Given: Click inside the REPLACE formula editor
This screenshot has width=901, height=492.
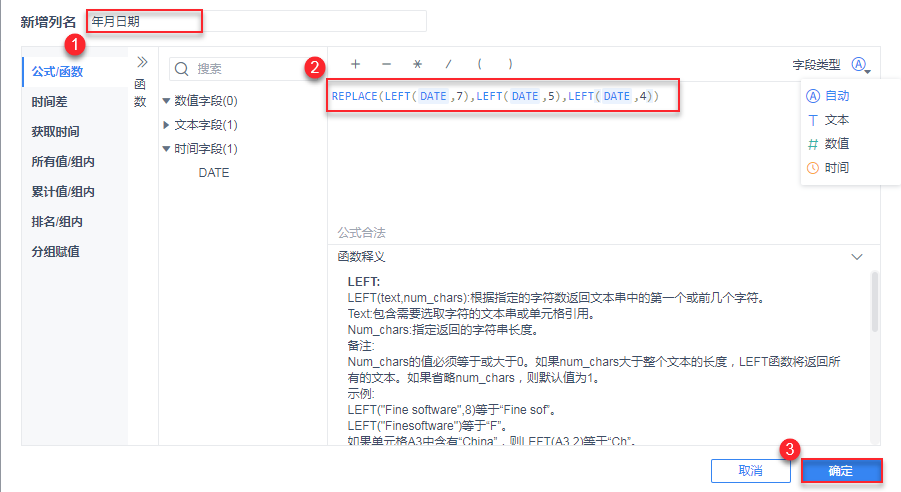Looking at the screenshot, I should (503, 96).
